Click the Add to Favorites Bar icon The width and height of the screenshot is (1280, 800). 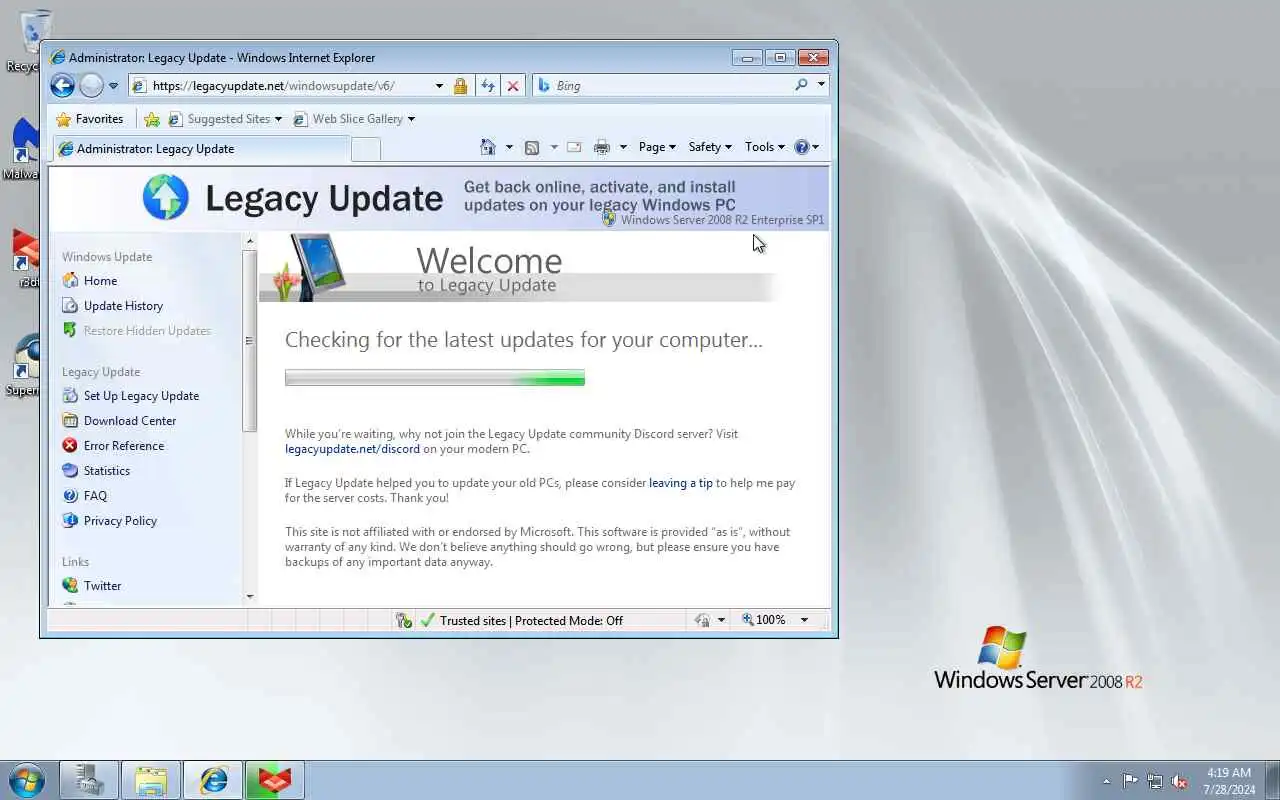152,119
